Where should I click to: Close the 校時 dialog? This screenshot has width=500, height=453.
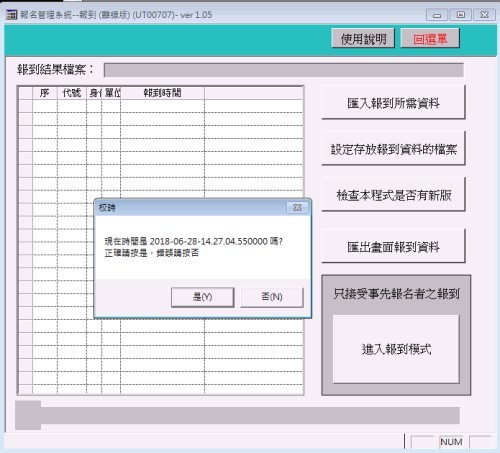tap(297, 208)
